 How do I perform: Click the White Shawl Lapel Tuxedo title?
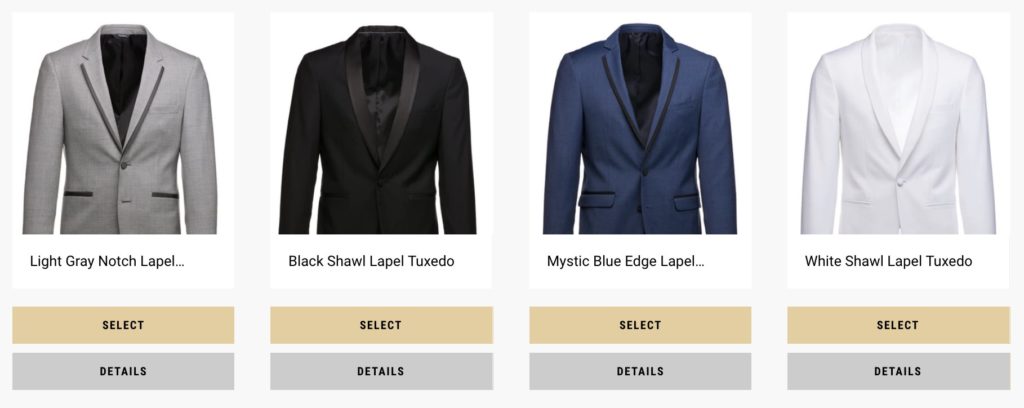(888, 262)
